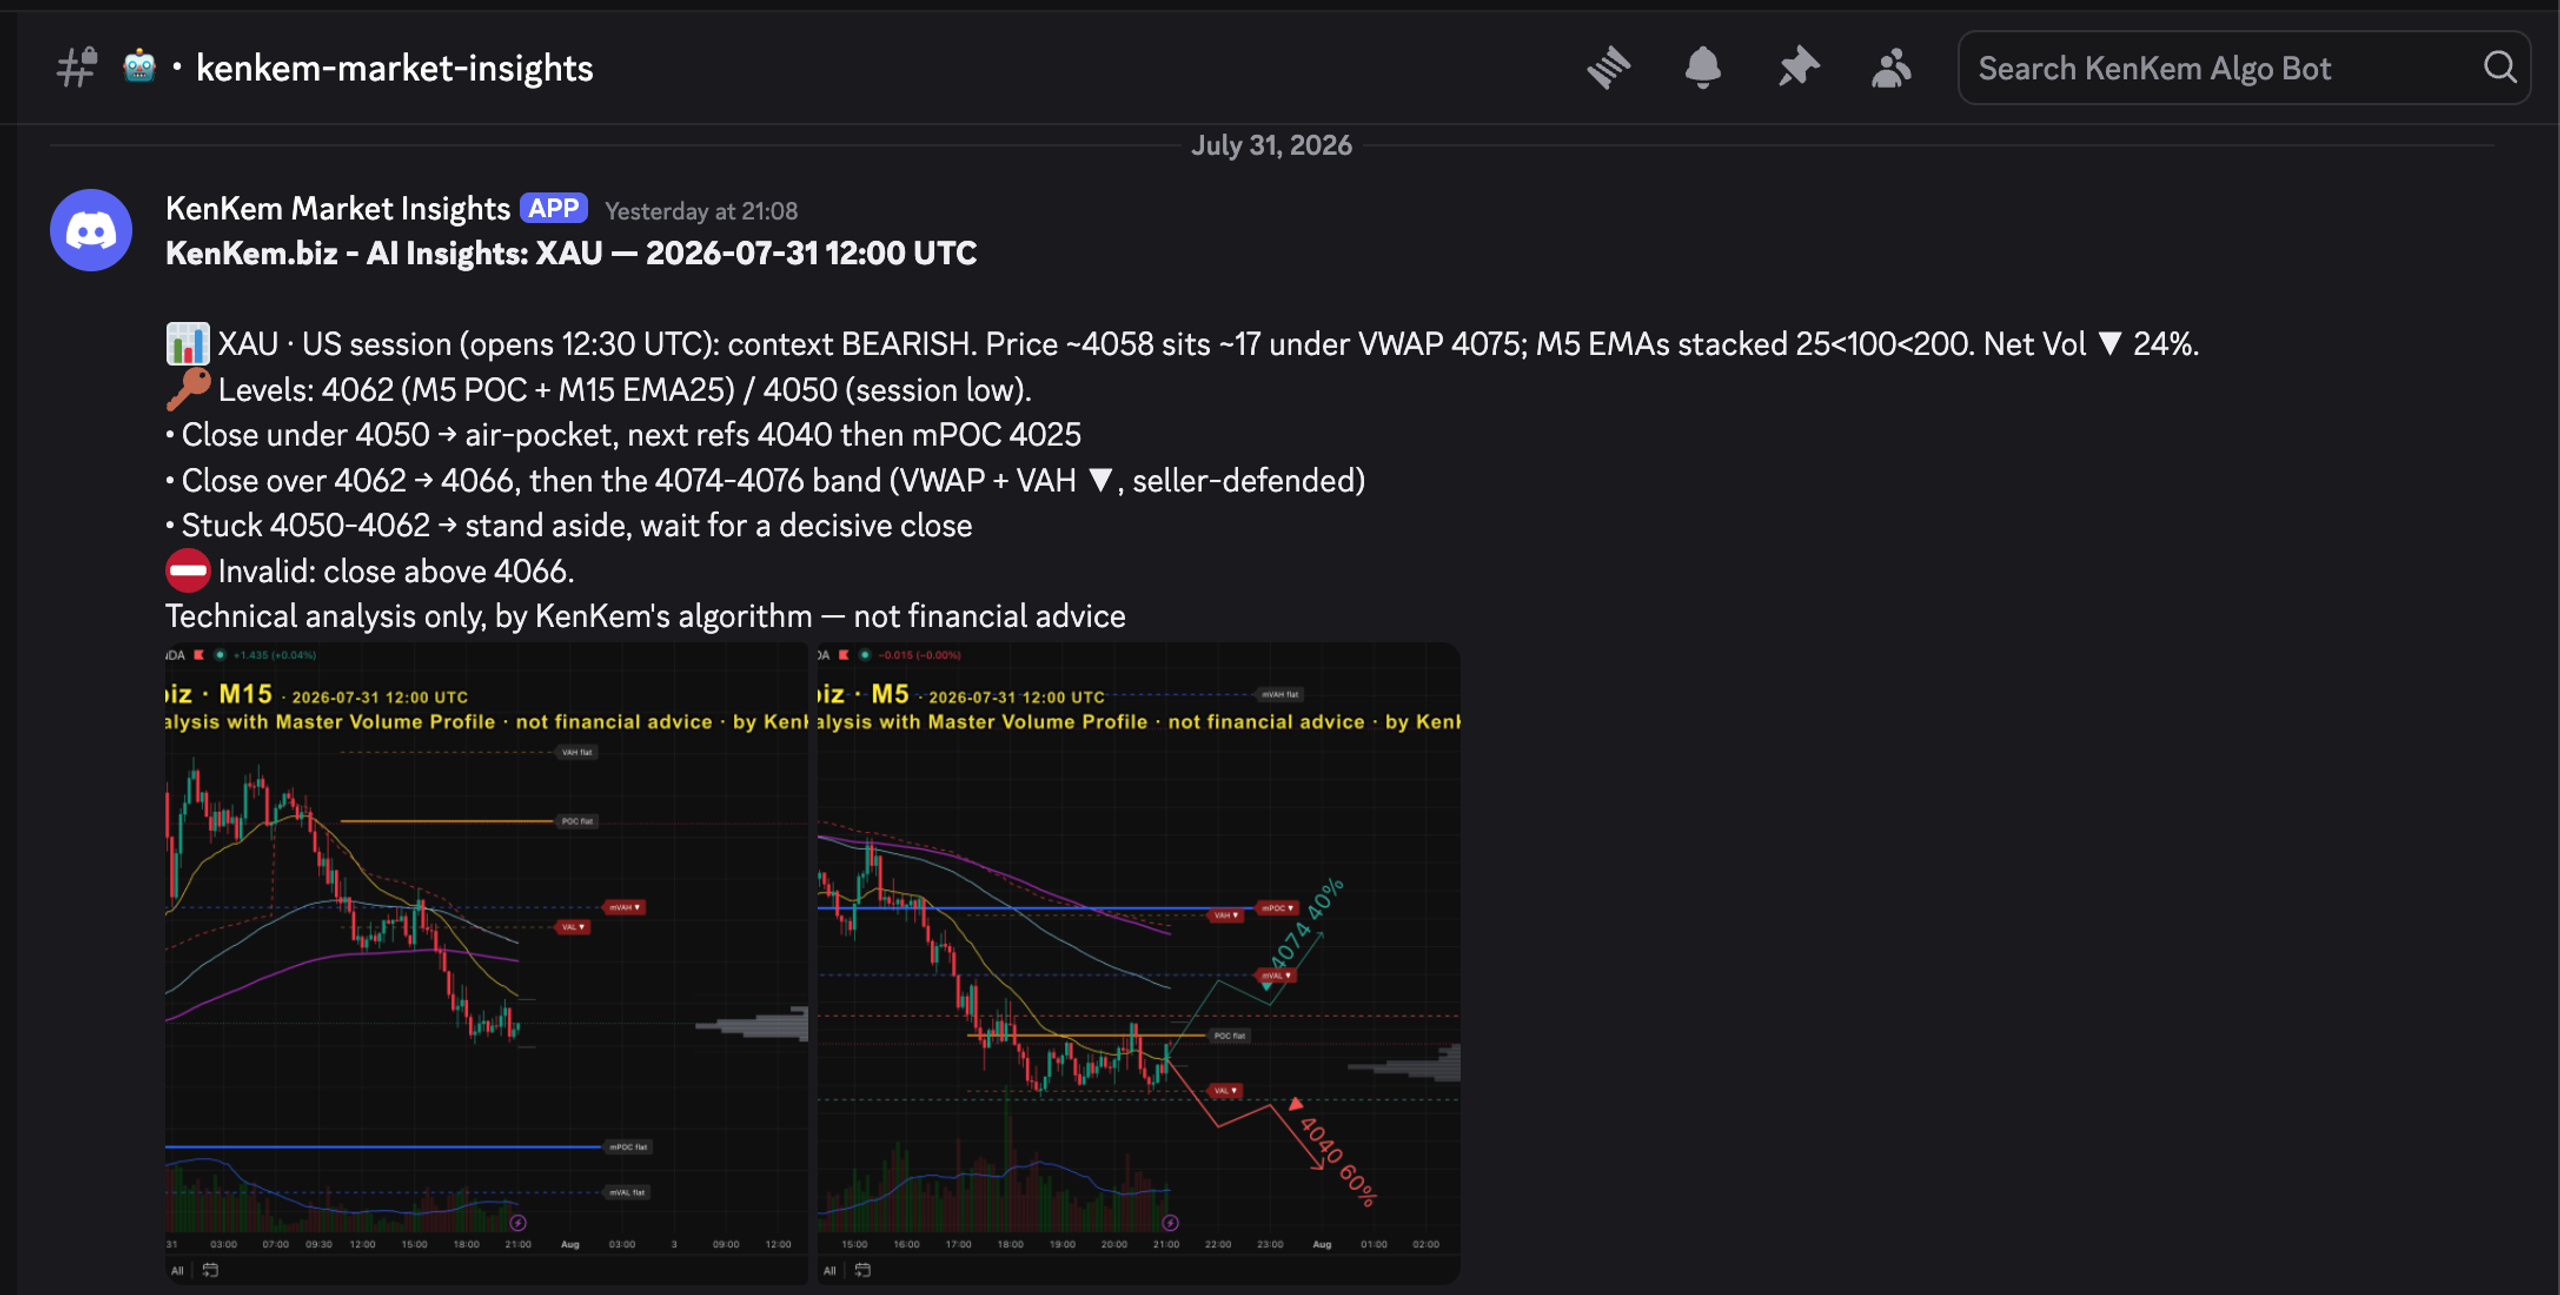Click the APP badge next to username
This screenshot has height=1295, width=2560.
coord(553,208)
